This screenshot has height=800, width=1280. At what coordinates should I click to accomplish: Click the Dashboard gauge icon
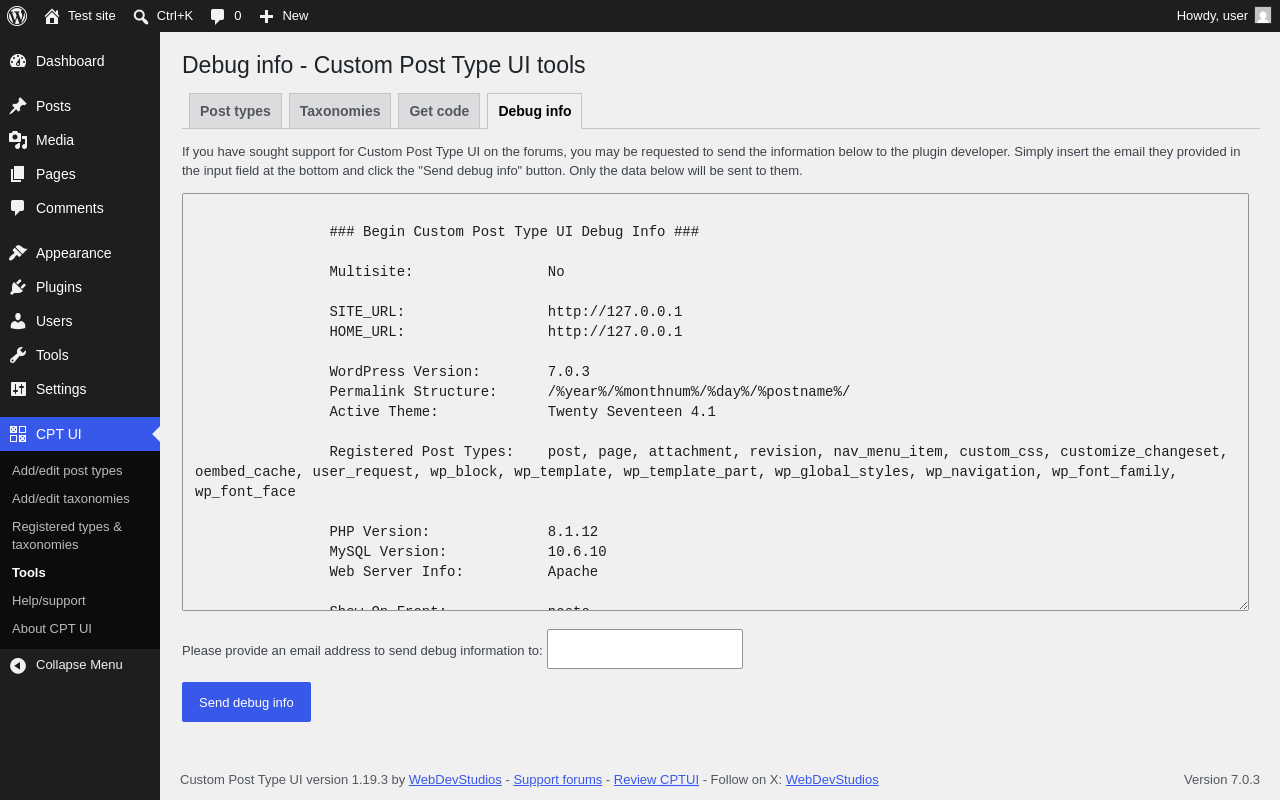(18, 61)
